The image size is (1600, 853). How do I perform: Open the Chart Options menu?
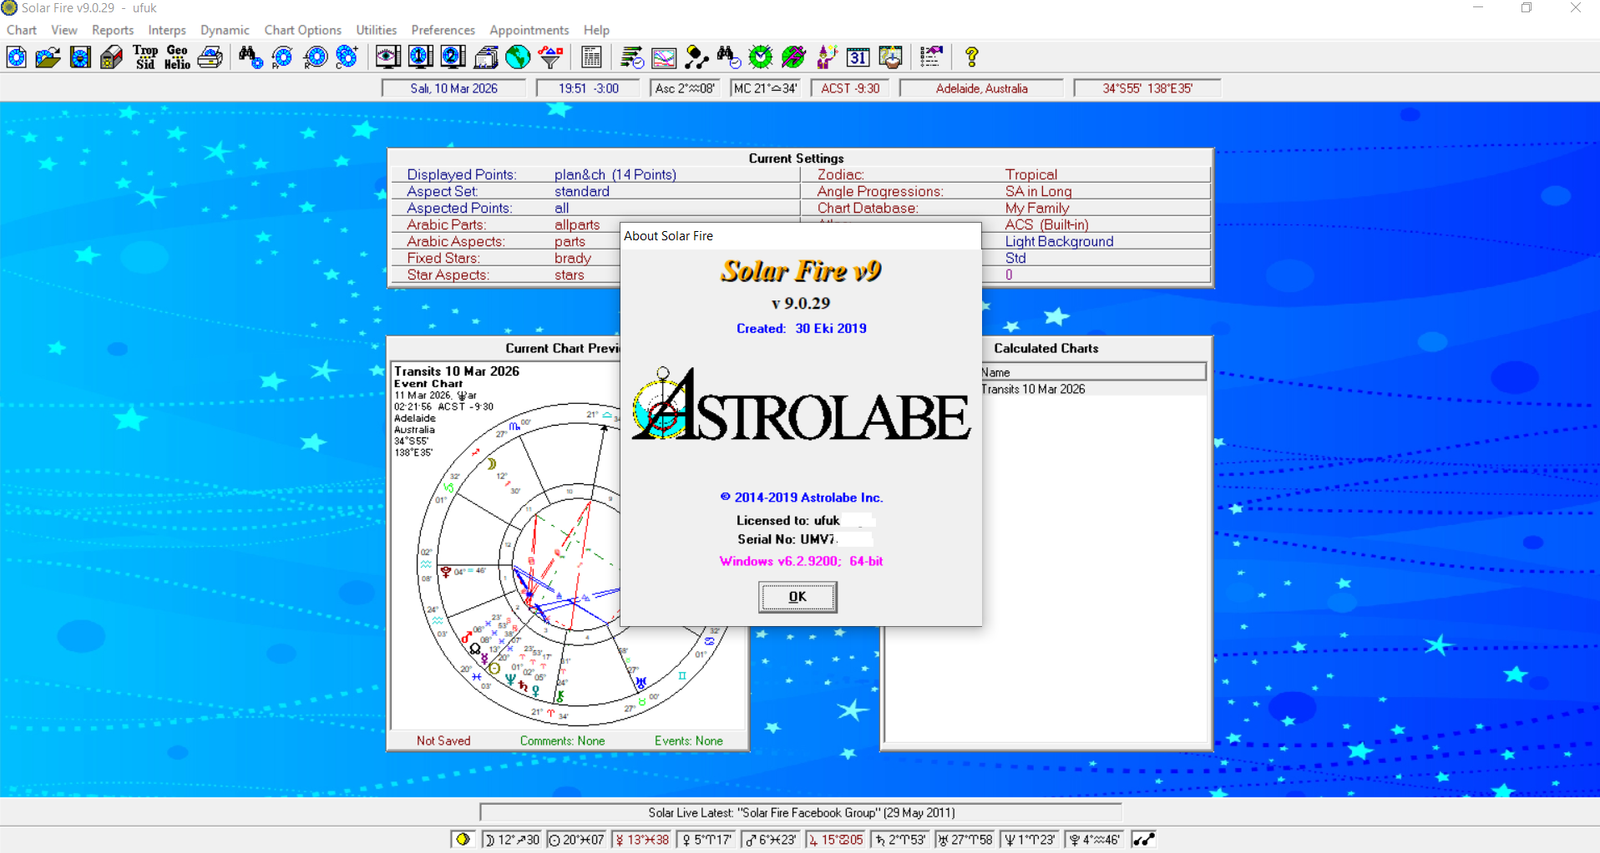[x=302, y=30]
